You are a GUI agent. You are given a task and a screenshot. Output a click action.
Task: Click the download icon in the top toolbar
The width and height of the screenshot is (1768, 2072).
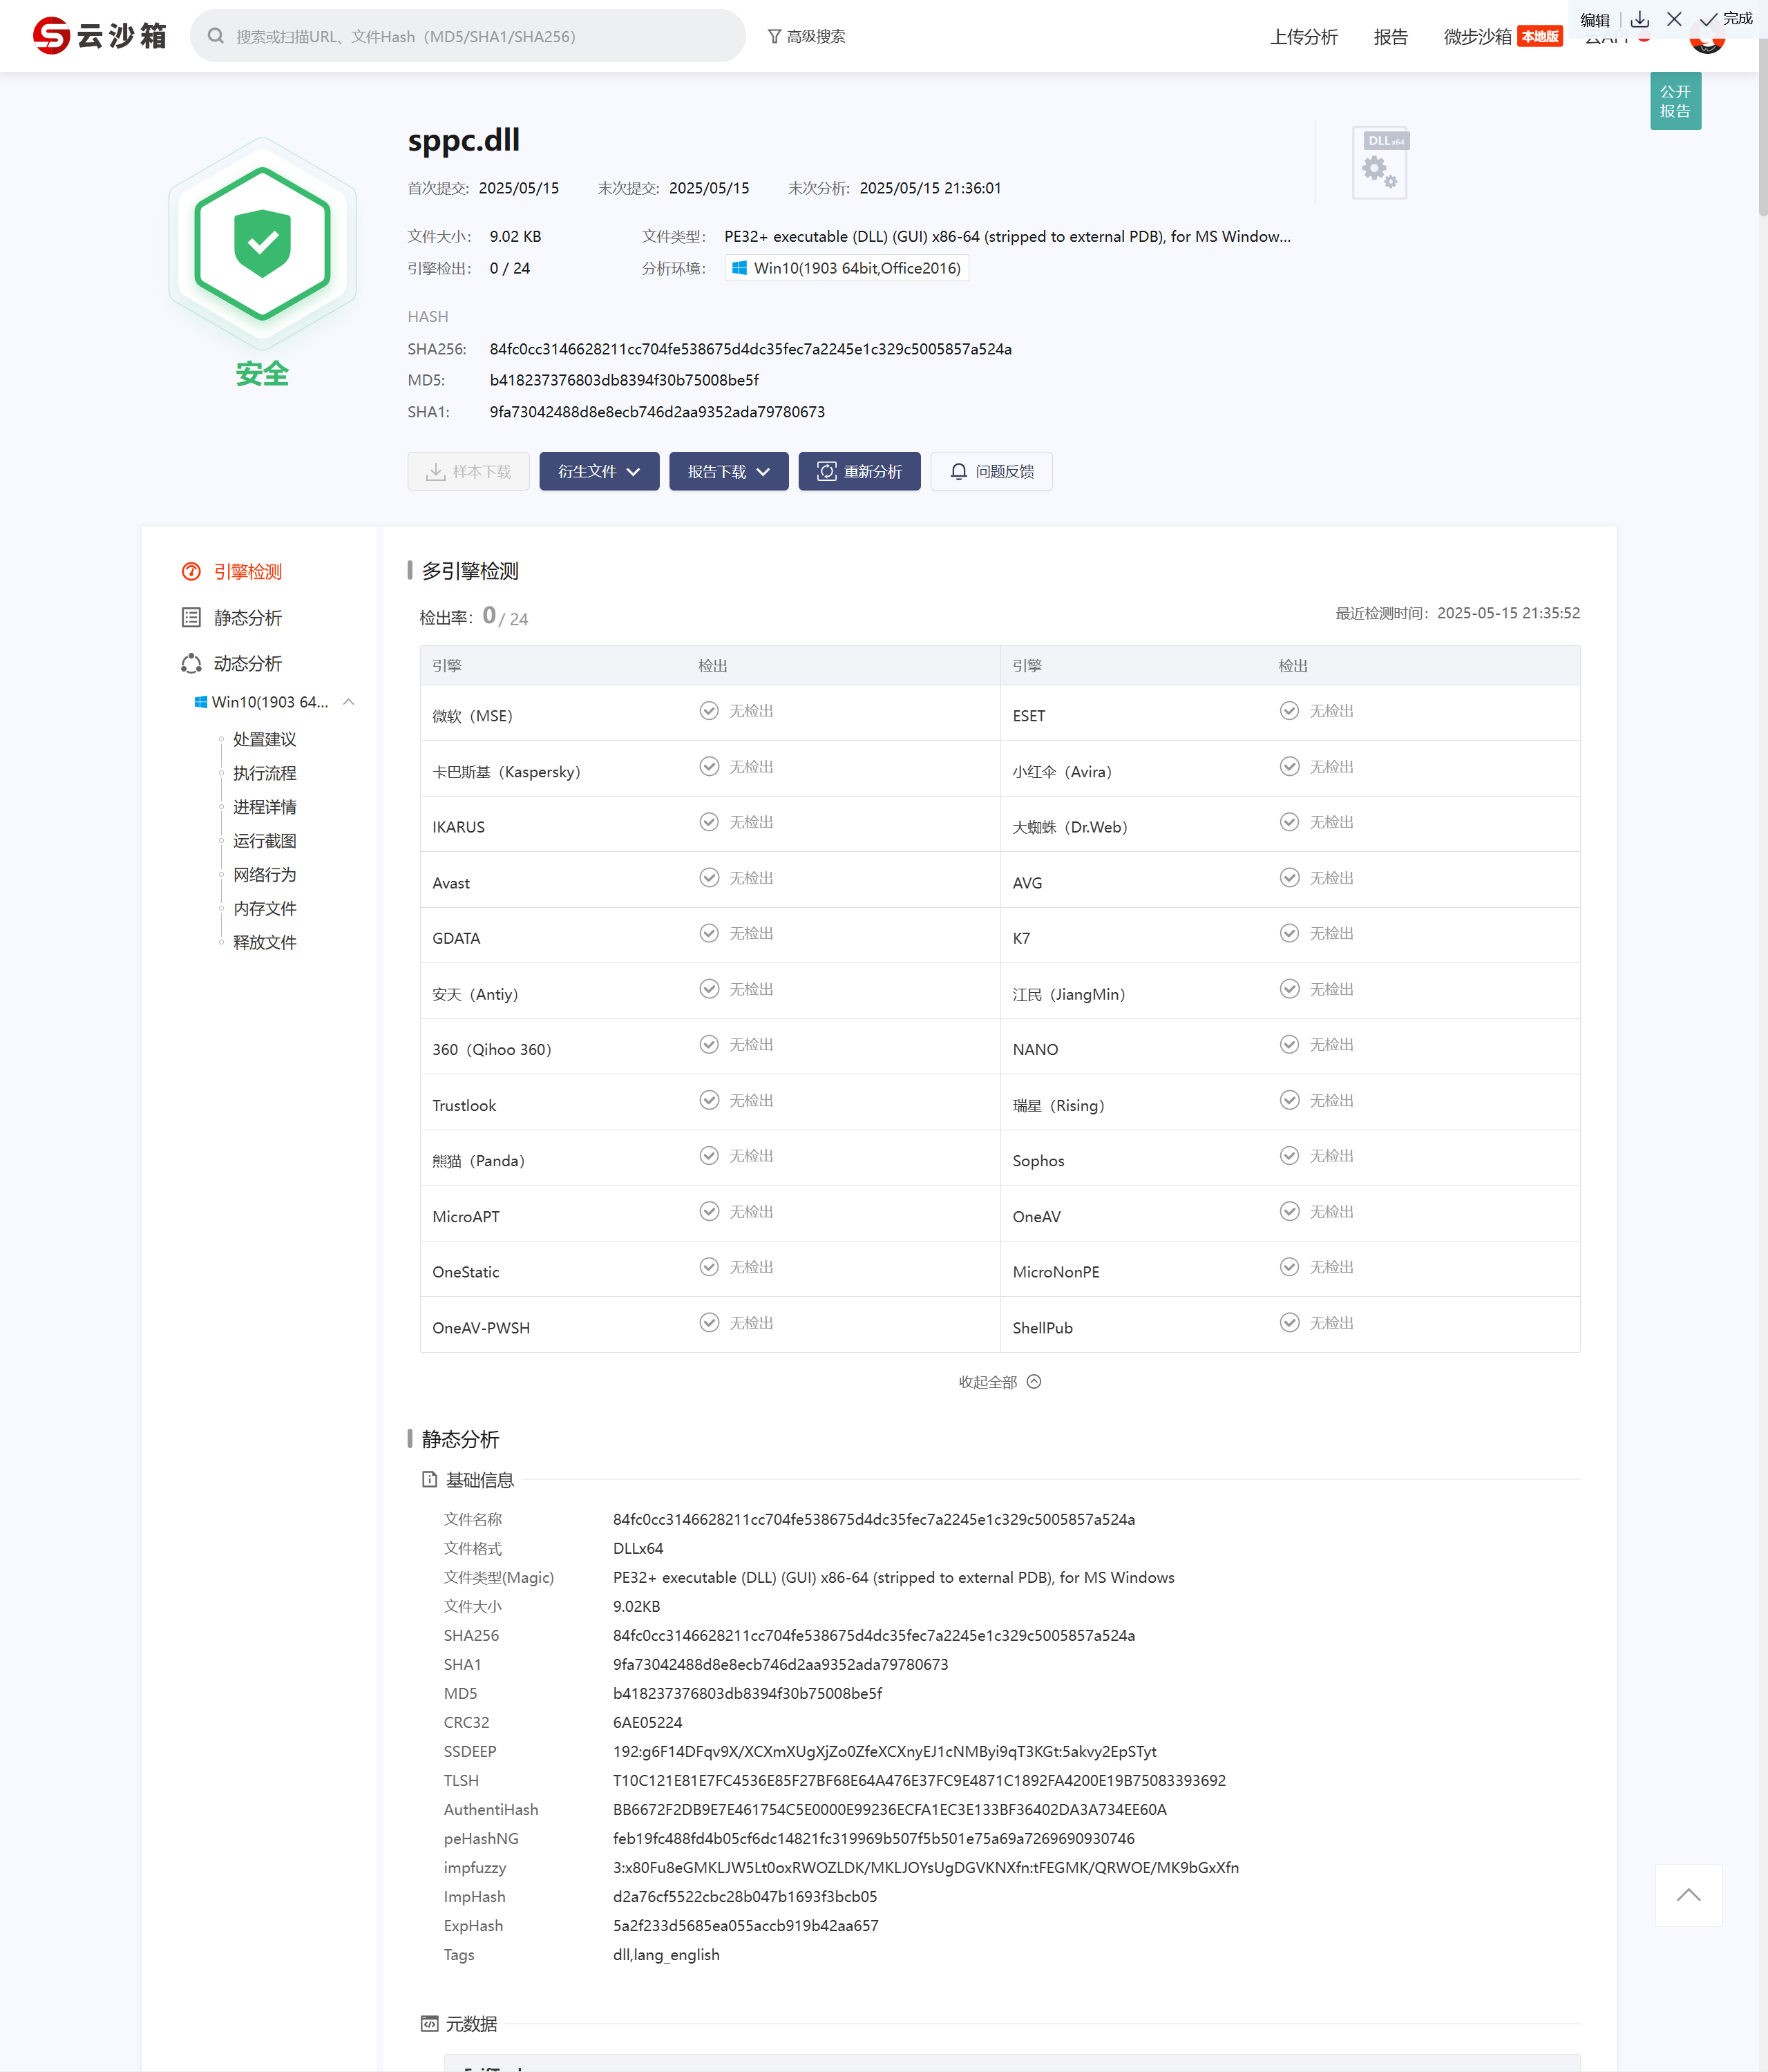(1640, 19)
